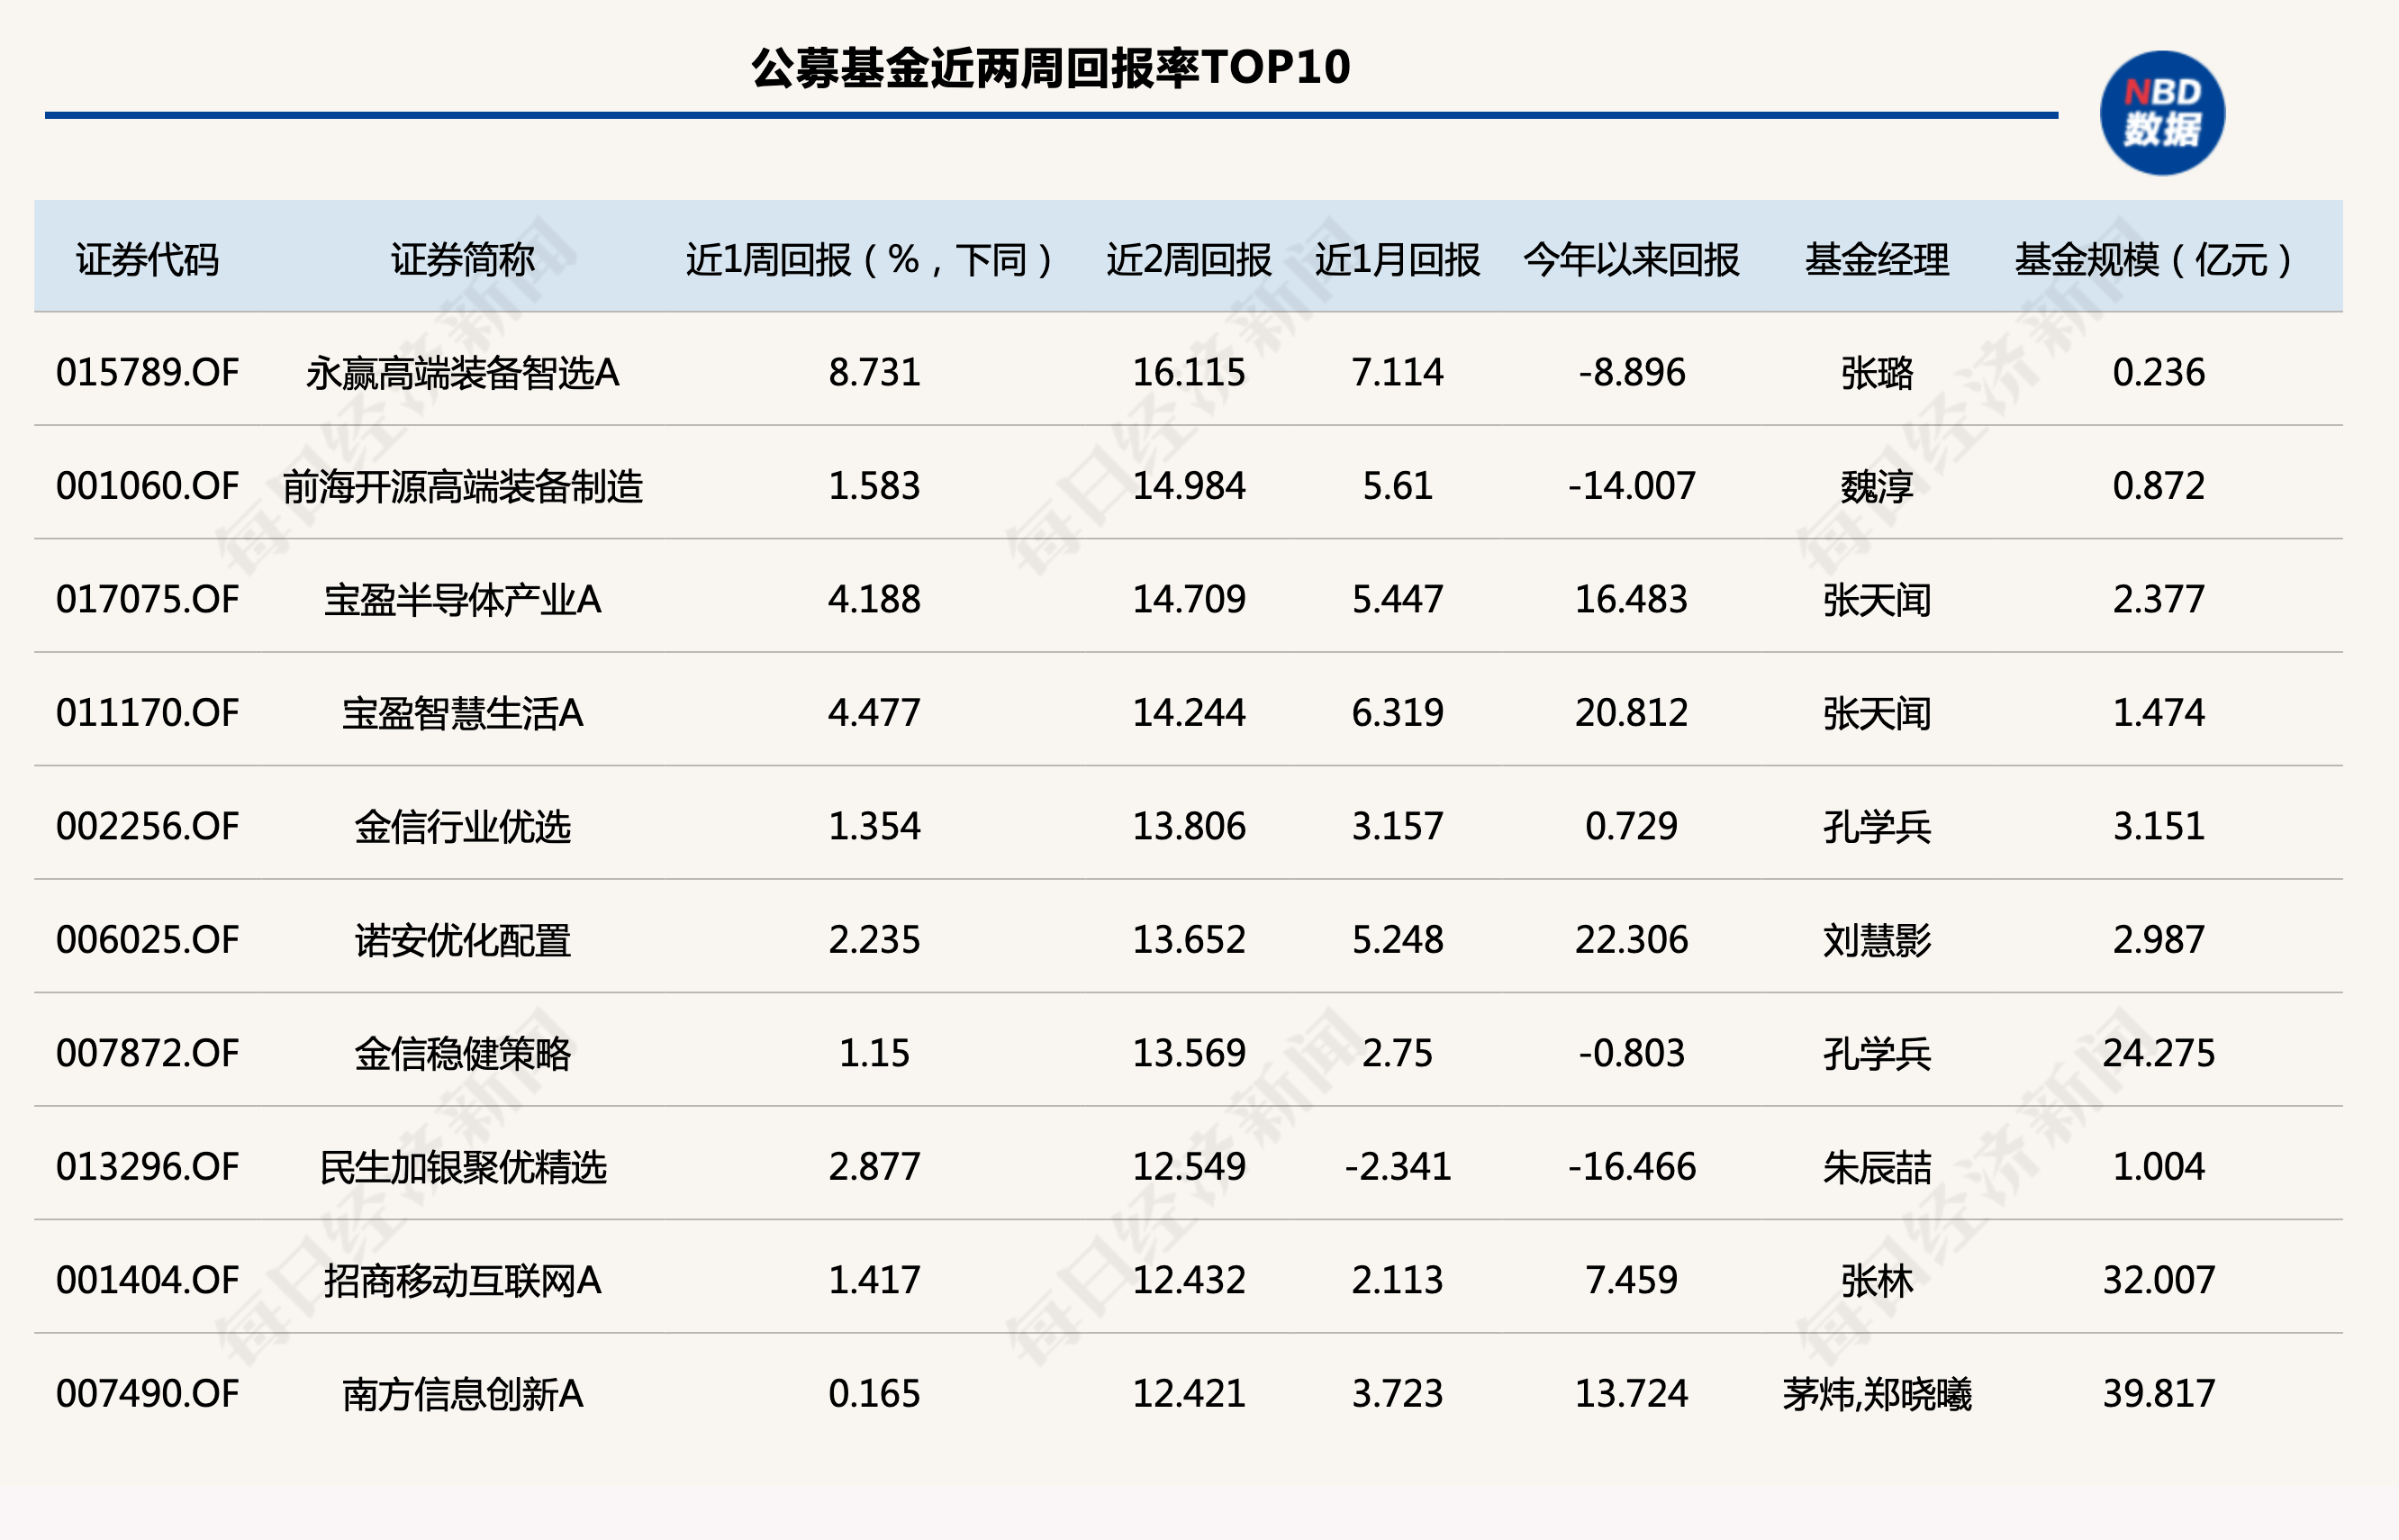Click the 16.115 two-week return value

[x=1188, y=373]
